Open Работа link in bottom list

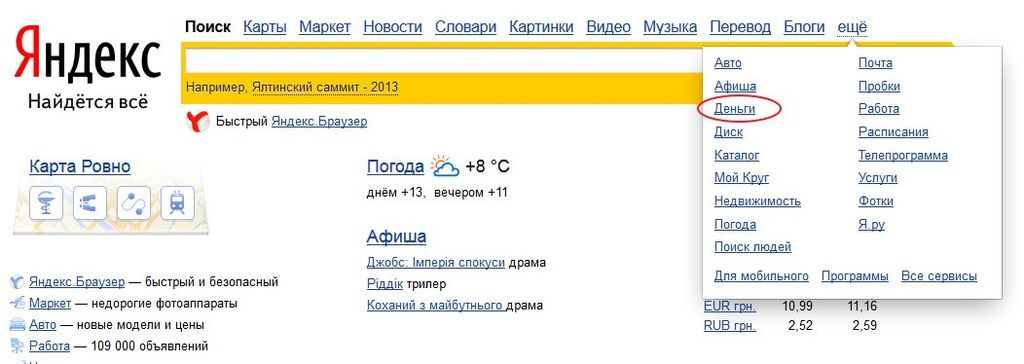(50, 346)
